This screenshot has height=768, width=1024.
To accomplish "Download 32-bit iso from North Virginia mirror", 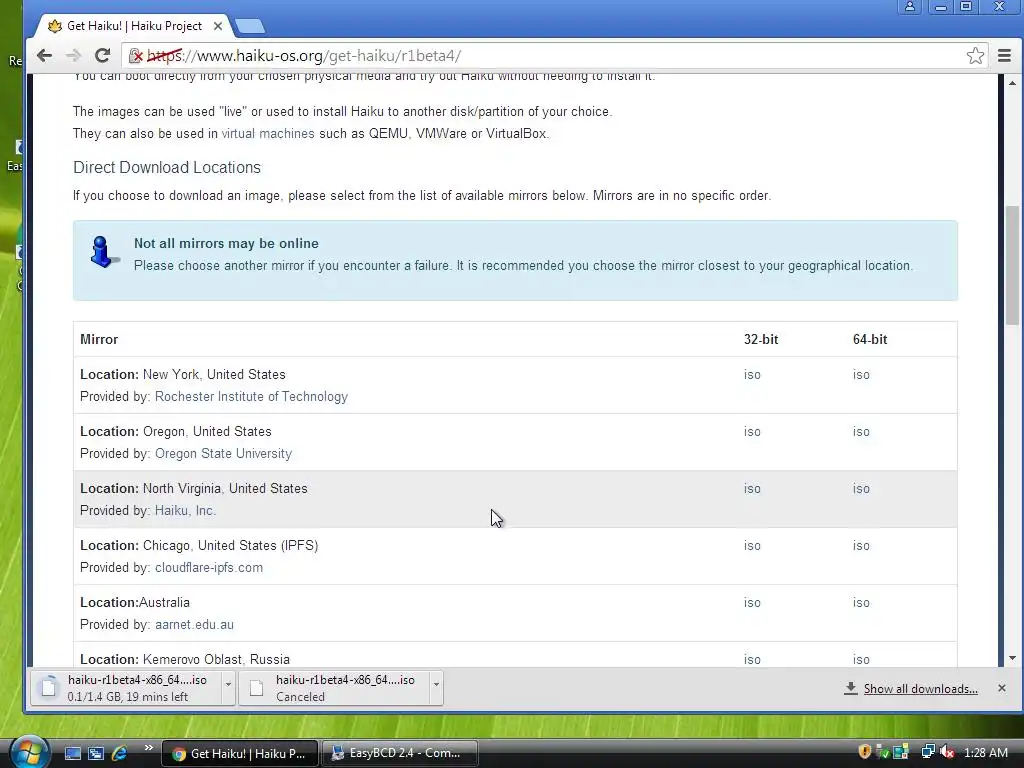I will [752, 488].
